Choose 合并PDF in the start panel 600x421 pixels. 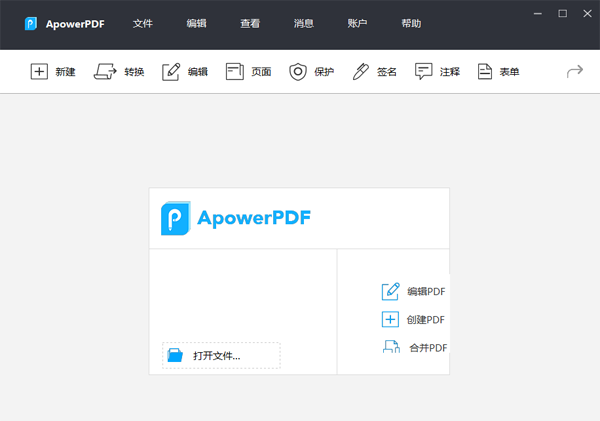(414, 348)
